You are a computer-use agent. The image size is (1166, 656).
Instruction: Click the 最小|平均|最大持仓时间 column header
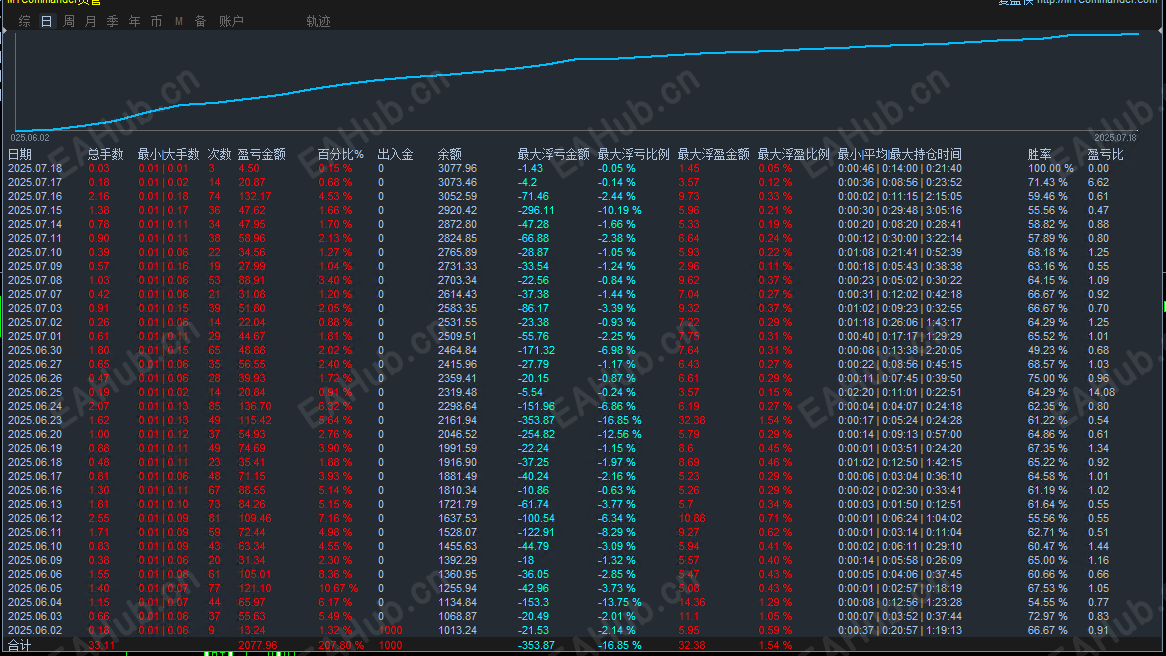(x=900, y=155)
